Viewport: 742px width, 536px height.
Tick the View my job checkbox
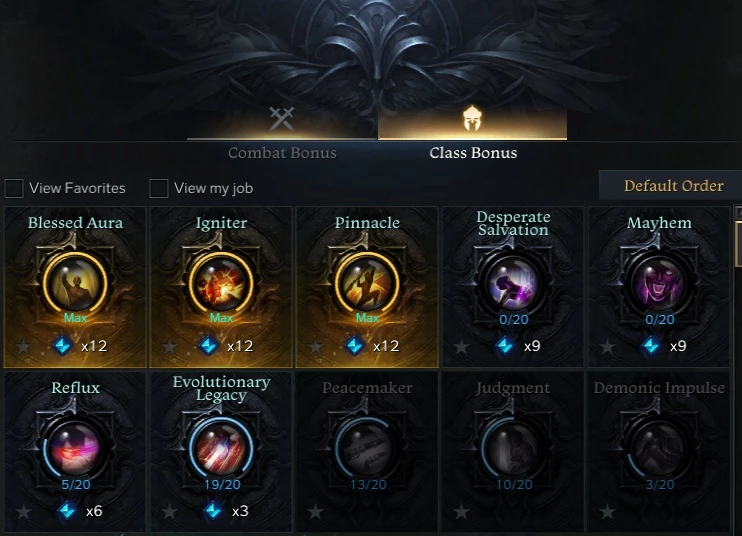coord(159,188)
